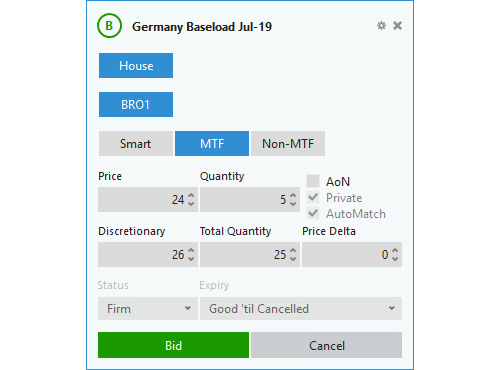
Task: Increase Total Quantity with up arrow
Action: [x=293, y=251]
